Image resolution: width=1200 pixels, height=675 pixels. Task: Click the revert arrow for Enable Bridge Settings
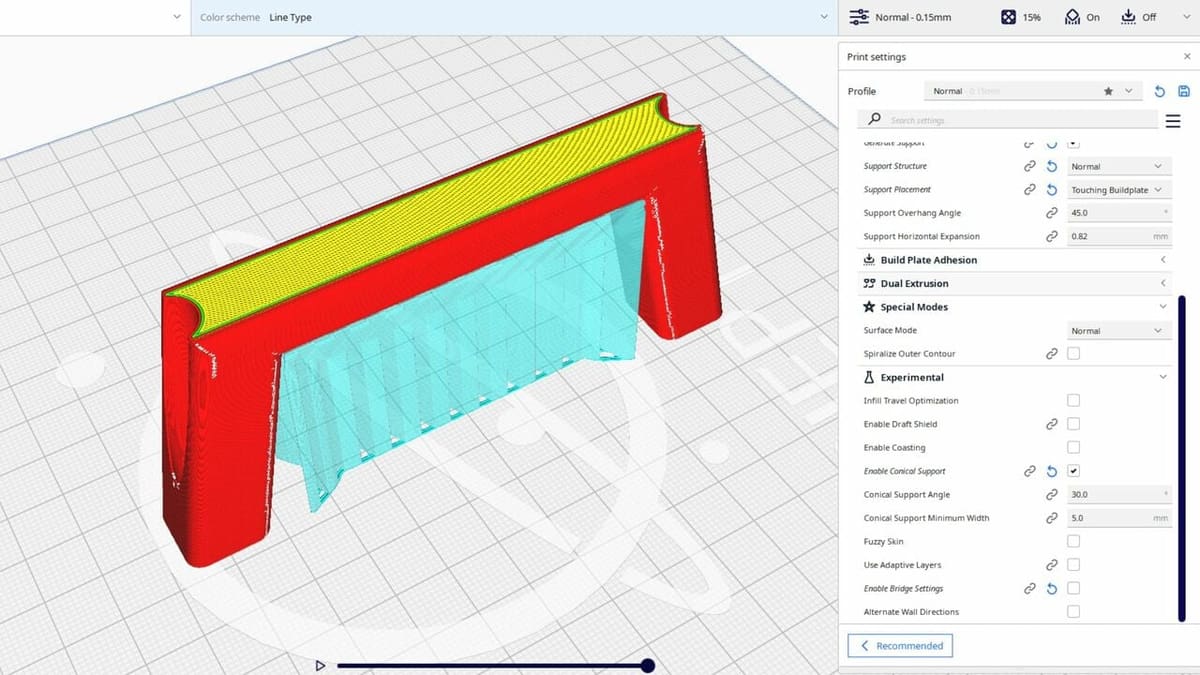1051,589
